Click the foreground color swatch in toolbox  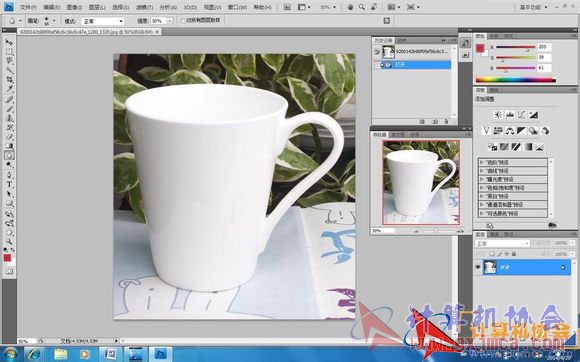7,258
